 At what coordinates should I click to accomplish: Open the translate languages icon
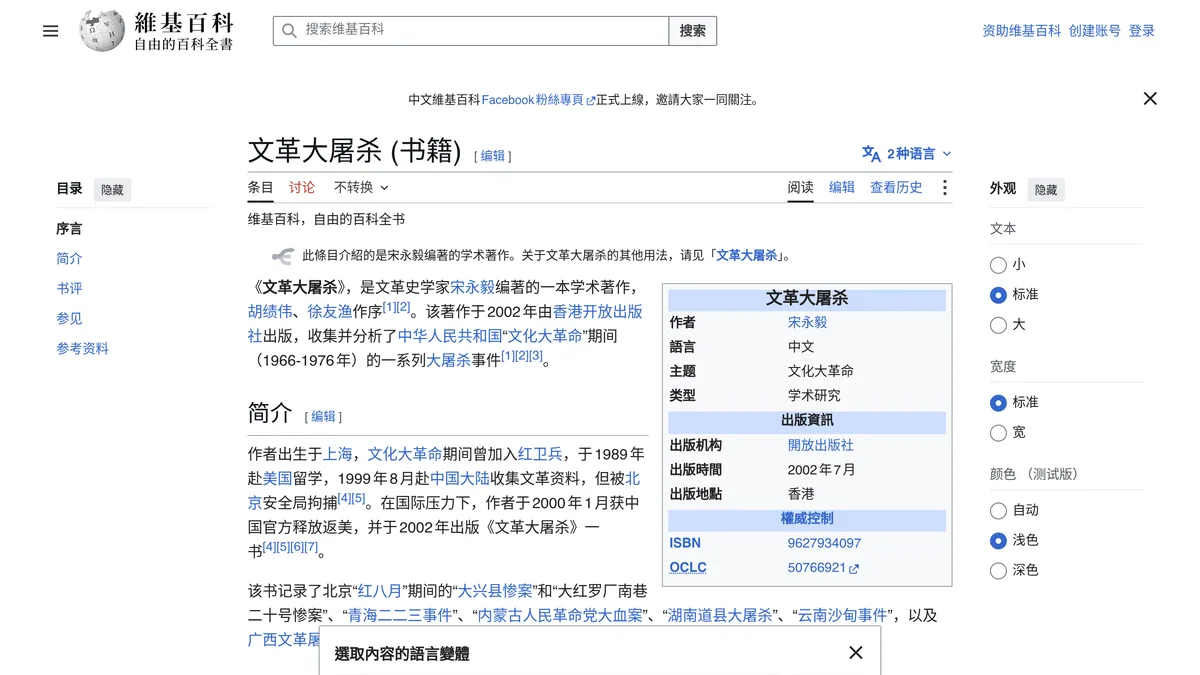click(x=871, y=154)
